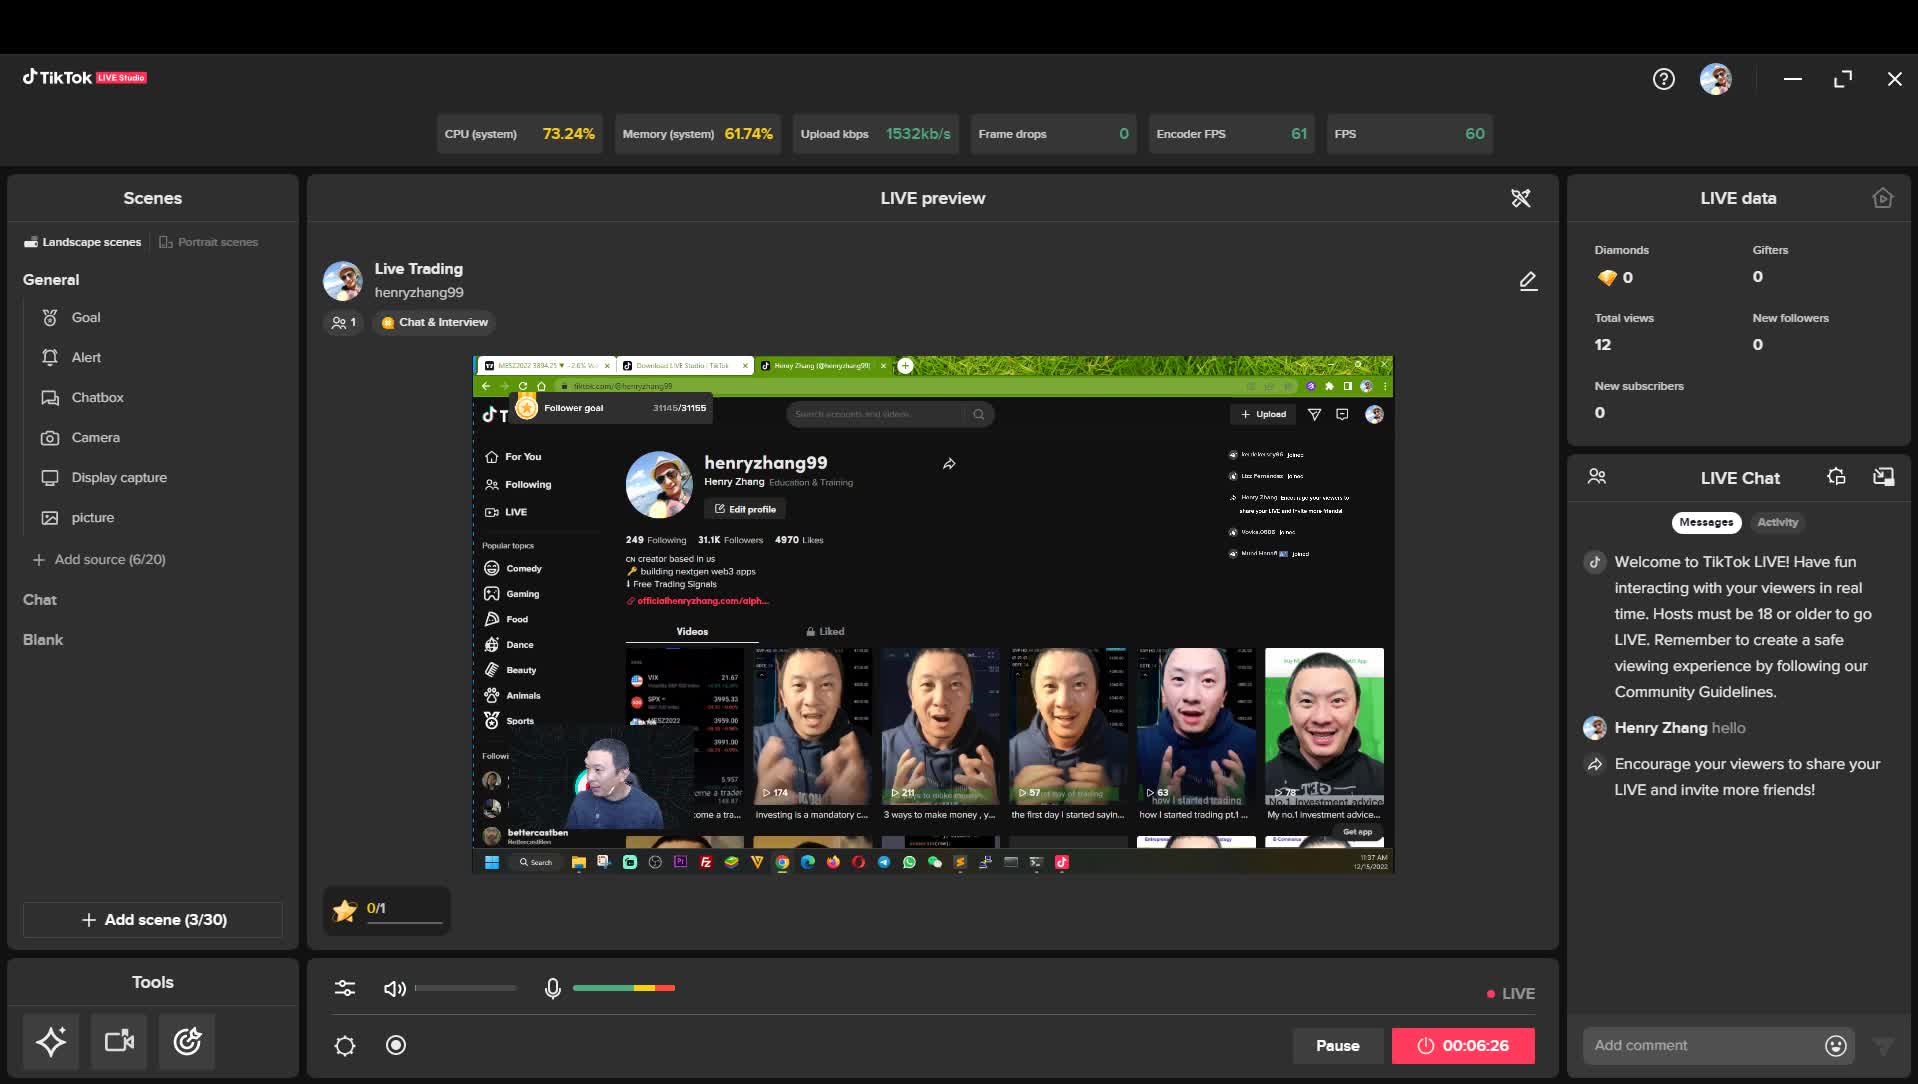Start recording with the record button
This screenshot has height=1084, width=1918.
396,1046
